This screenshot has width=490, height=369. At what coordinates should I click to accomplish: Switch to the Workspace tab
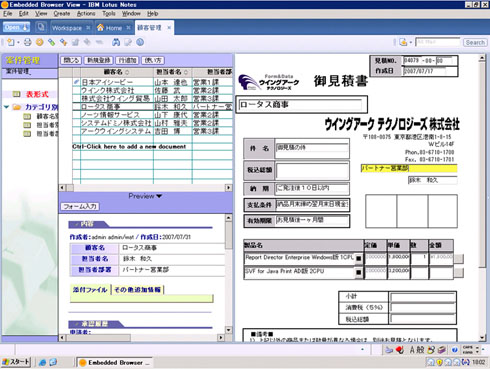pyautogui.click(x=67, y=28)
